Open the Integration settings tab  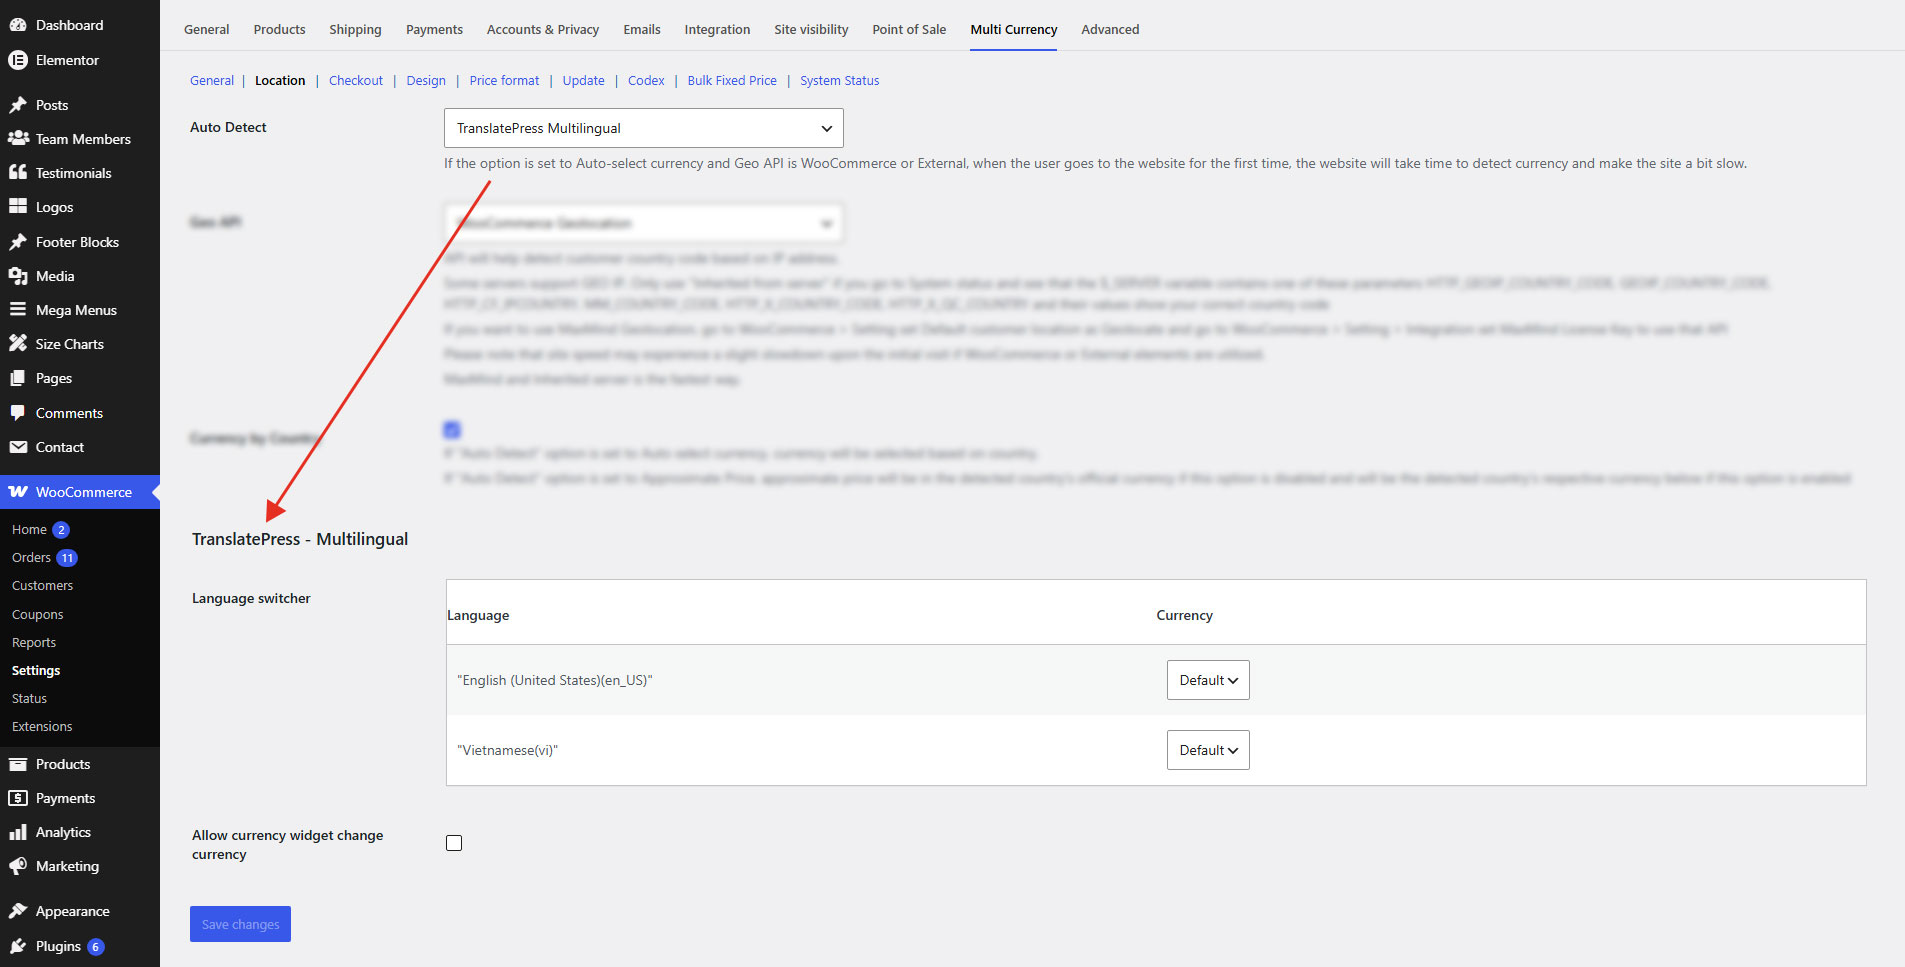tap(717, 29)
